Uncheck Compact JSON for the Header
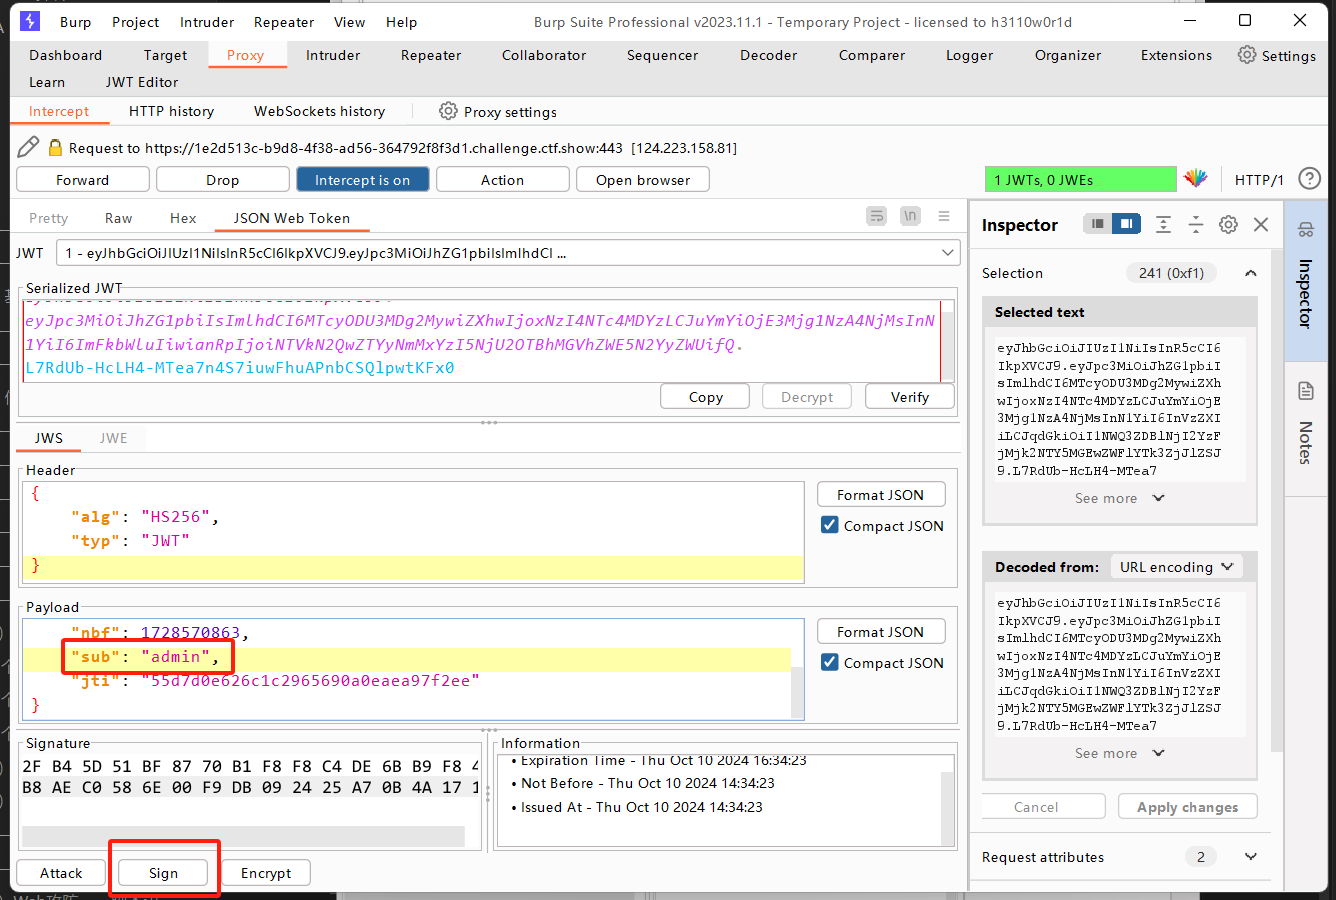The height and width of the screenshot is (900, 1336). (x=830, y=525)
